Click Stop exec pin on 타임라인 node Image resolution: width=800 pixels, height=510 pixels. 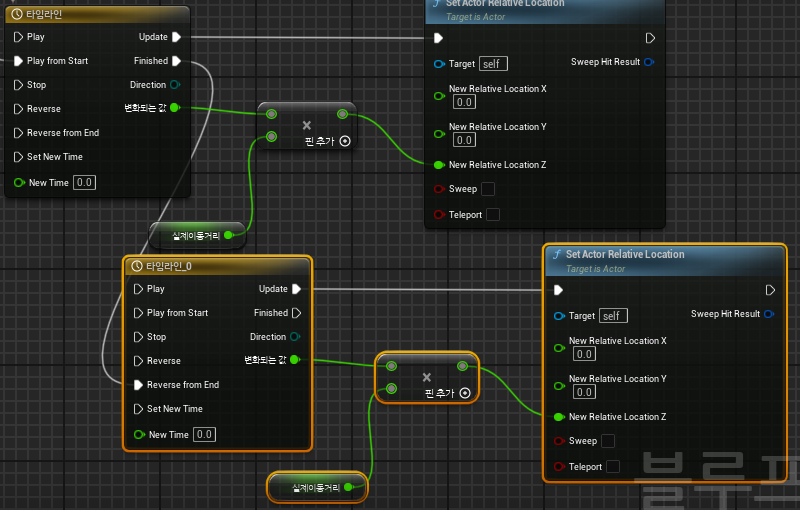[18, 85]
